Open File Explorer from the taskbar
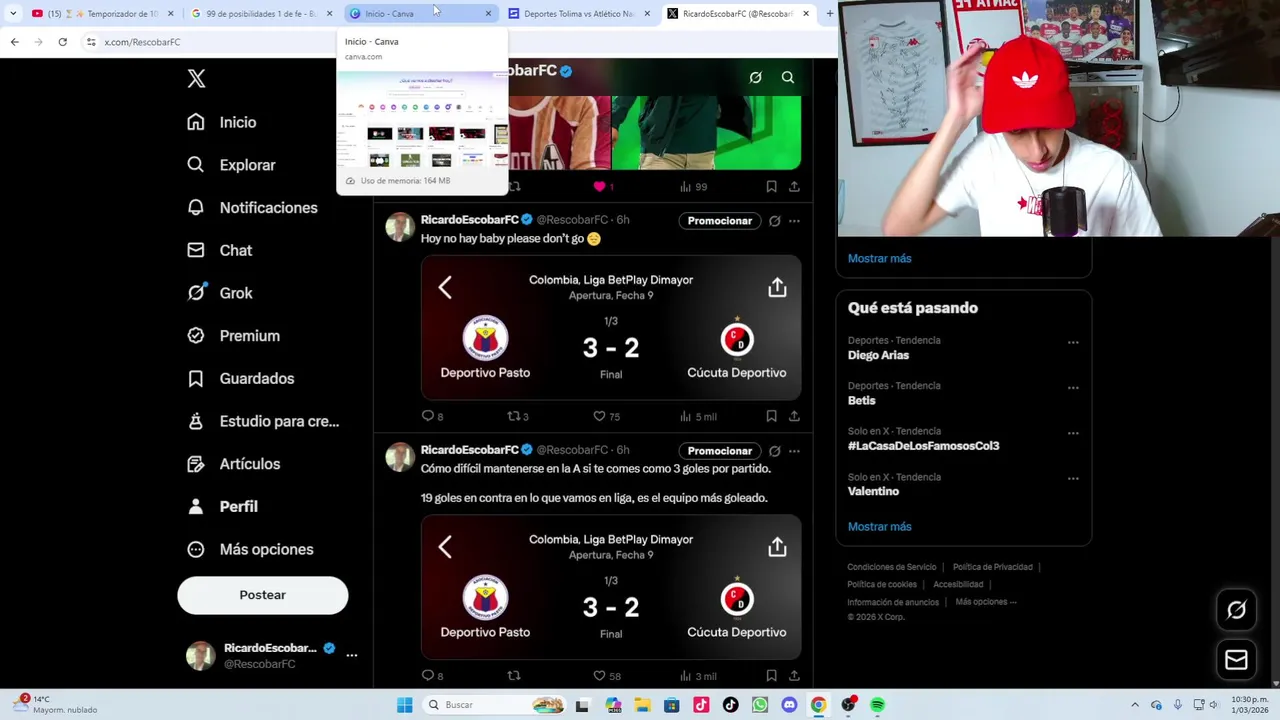This screenshot has width=1280, height=720. (x=642, y=705)
